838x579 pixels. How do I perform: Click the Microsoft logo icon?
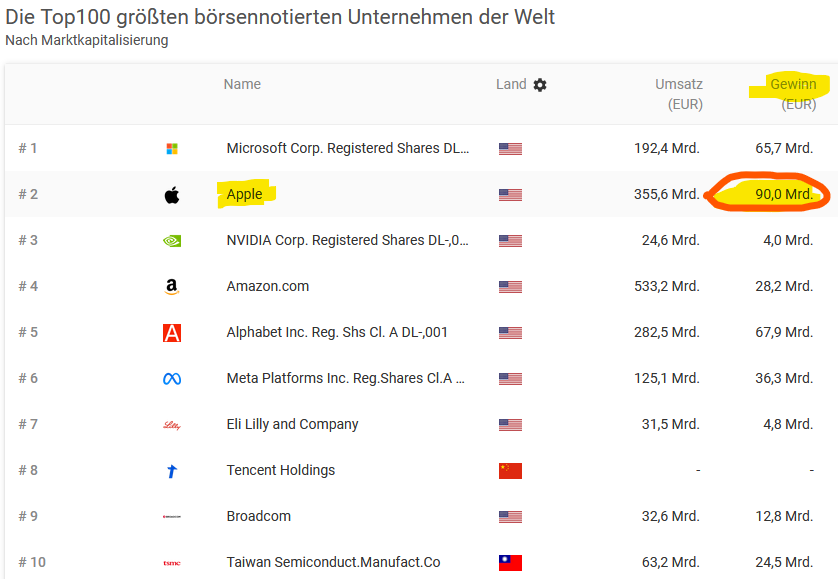[172, 148]
